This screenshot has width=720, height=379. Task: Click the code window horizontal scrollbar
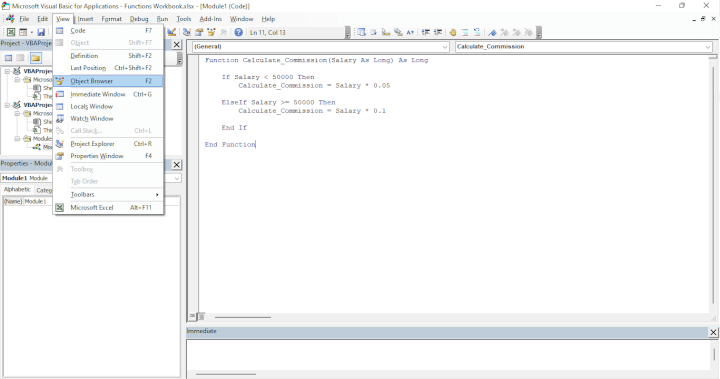tap(243, 317)
